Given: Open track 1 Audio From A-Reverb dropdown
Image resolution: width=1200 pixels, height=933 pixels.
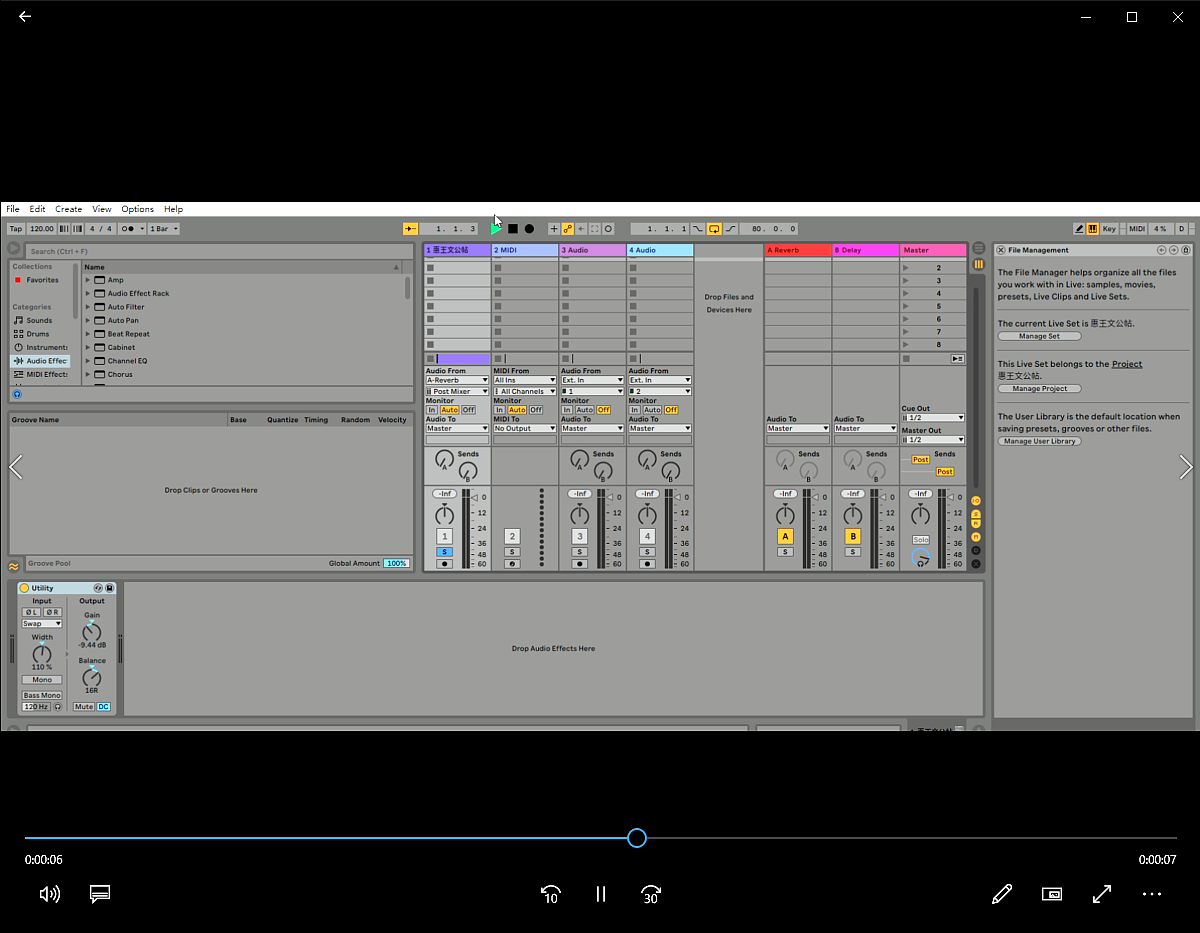Looking at the screenshot, I should point(457,381).
